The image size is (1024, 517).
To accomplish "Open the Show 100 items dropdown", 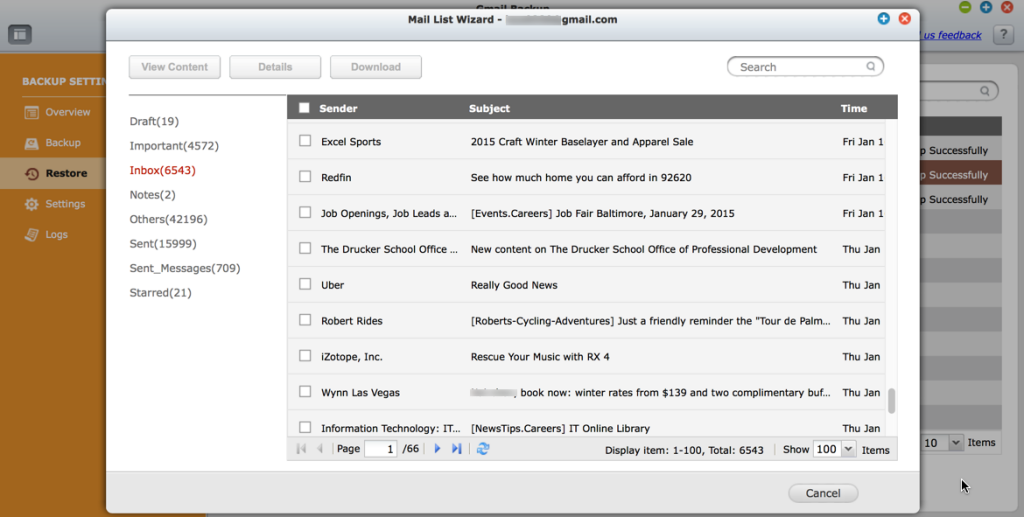I will click(x=848, y=449).
